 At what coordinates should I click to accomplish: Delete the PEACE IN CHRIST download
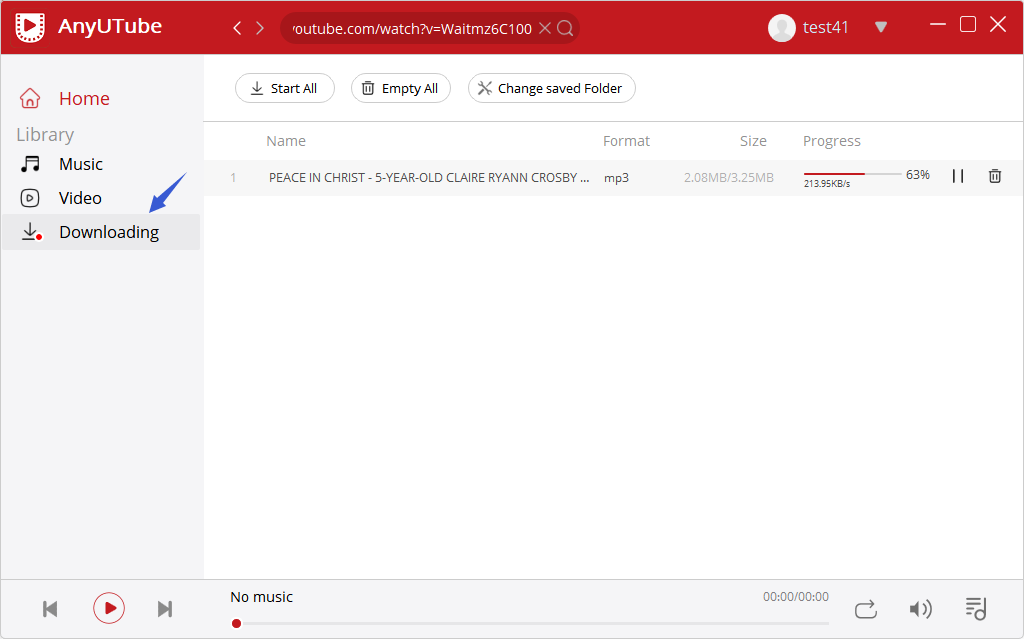pos(995,176)
